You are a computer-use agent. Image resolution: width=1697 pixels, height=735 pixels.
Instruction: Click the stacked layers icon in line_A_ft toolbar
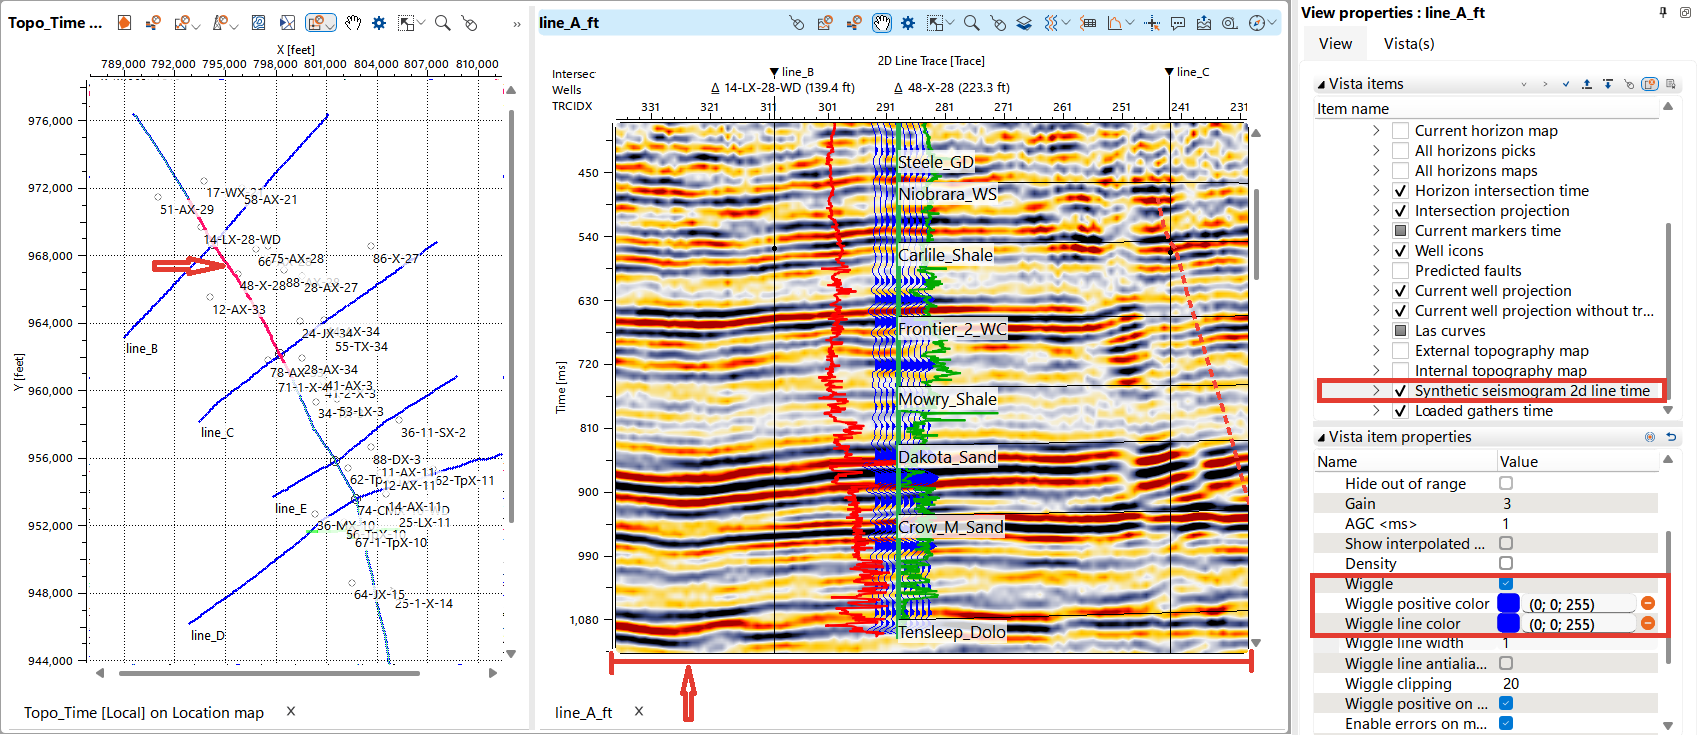point(1024,23)
